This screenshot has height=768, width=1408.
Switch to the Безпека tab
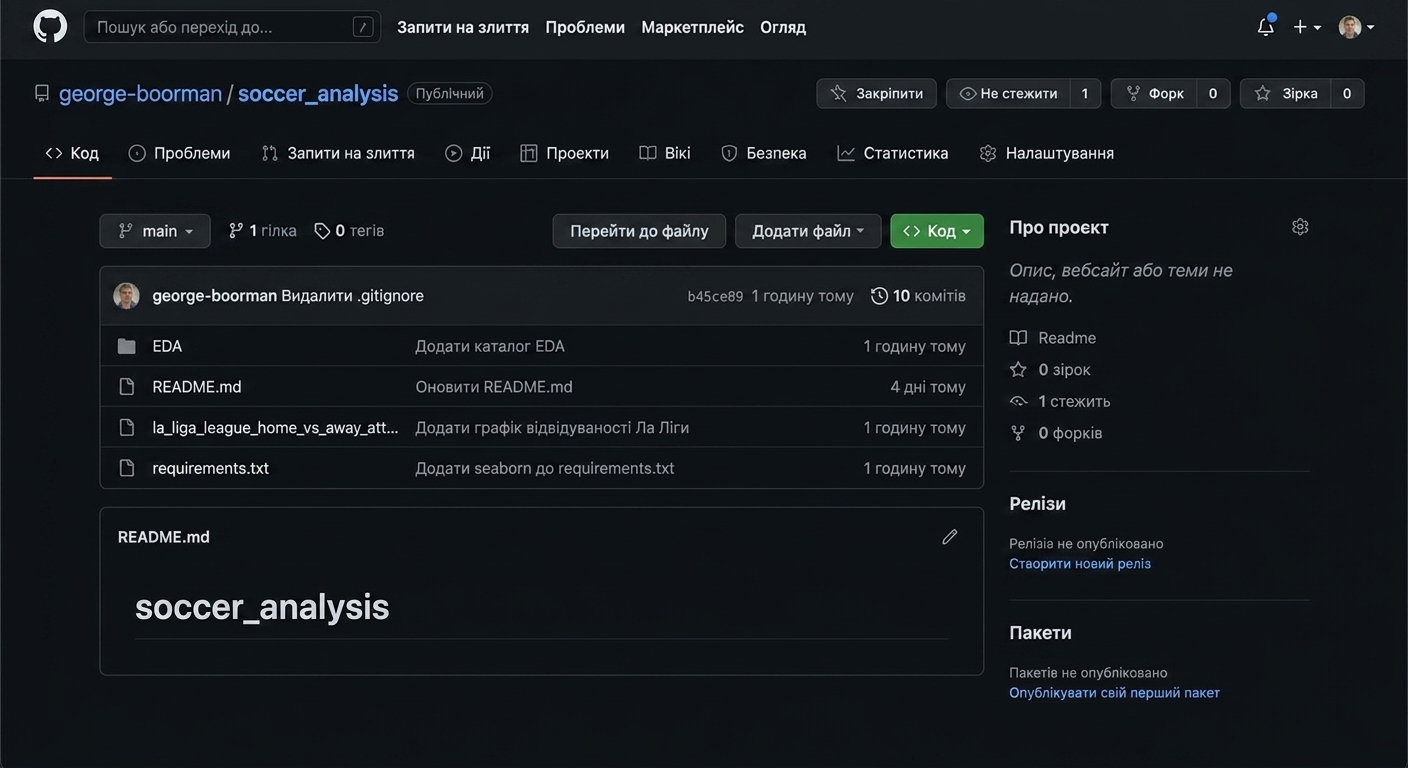click(x=764, y=153)
